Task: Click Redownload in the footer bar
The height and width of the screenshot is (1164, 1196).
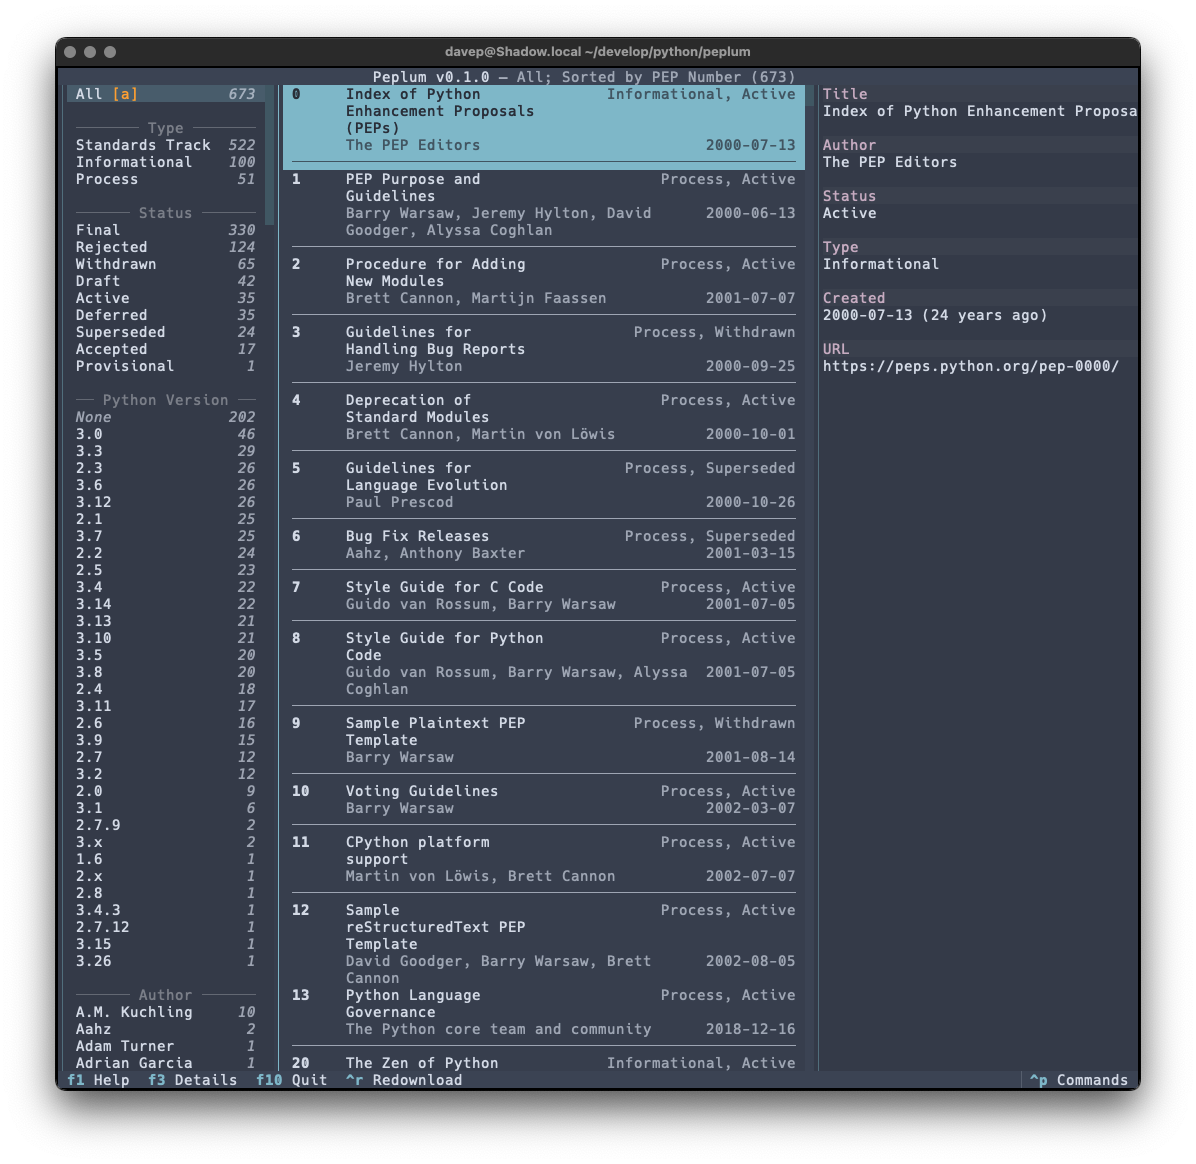Action: 404,1080
